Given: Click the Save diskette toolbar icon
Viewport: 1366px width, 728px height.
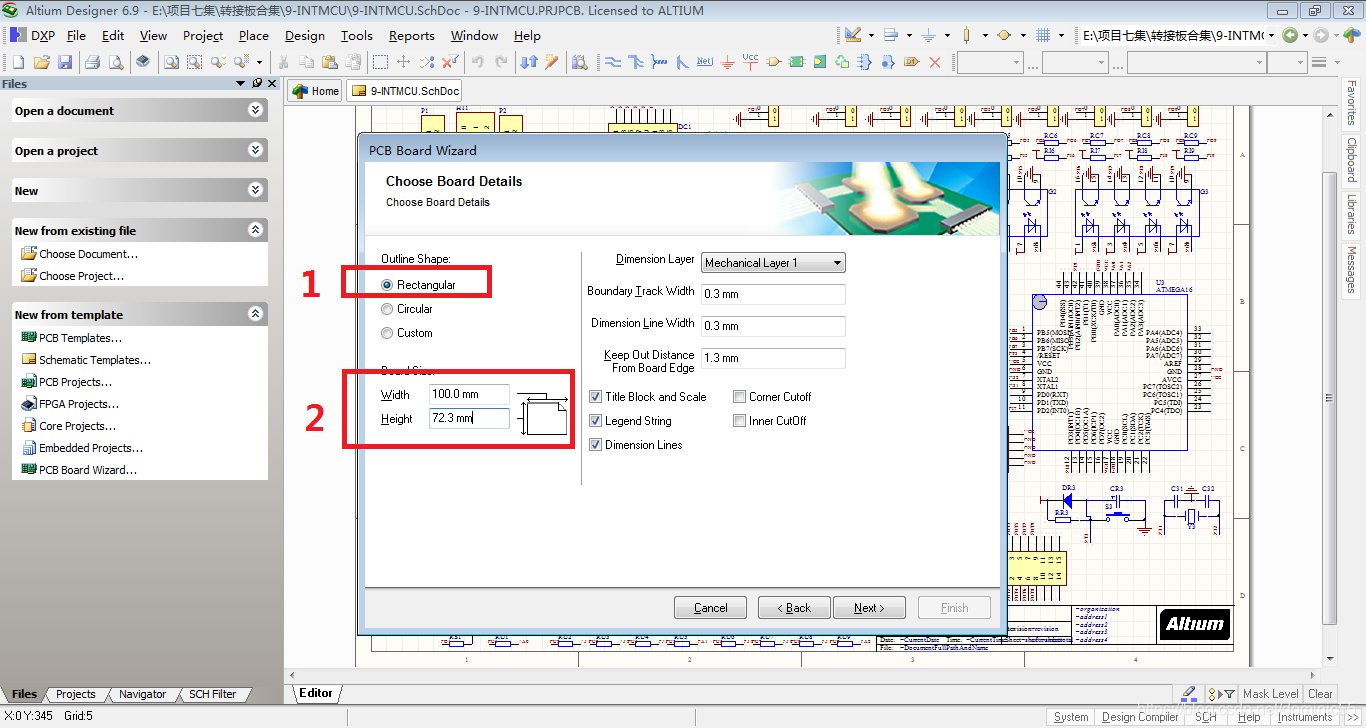Looking at the screenshot, I should pyautogui.click(x=65, y=62).
